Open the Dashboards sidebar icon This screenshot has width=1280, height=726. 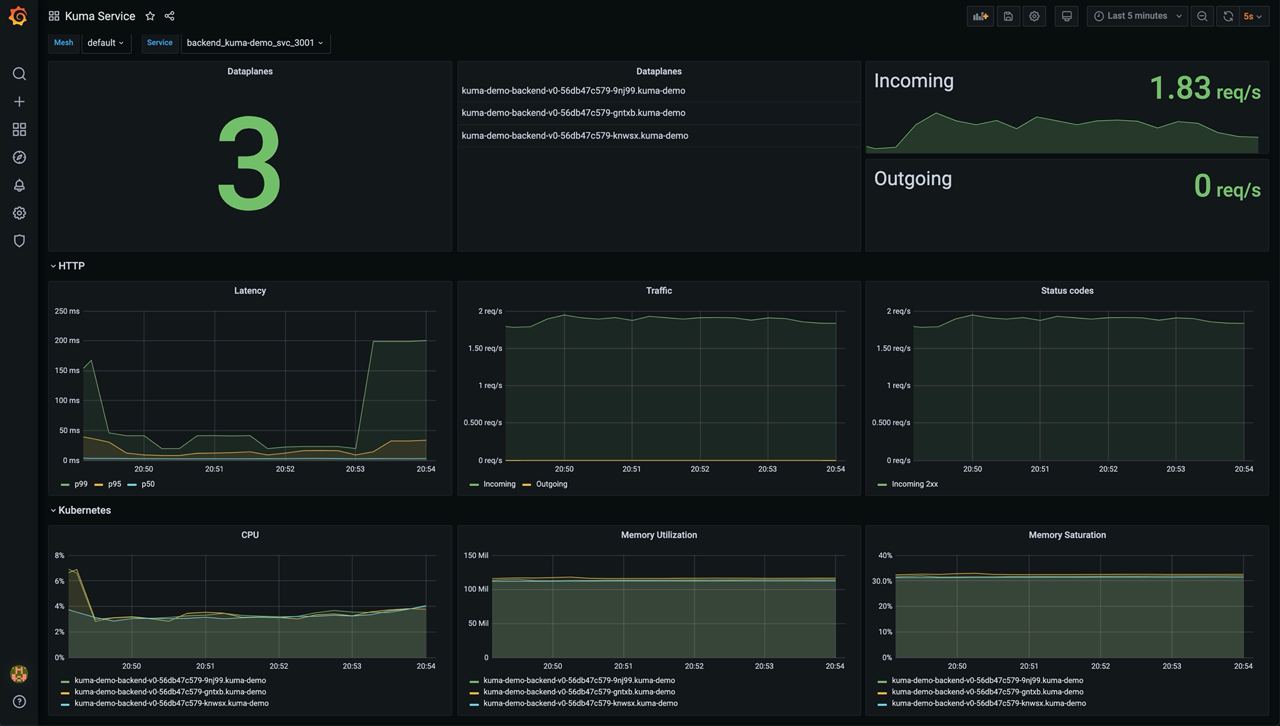coord(18,128)
